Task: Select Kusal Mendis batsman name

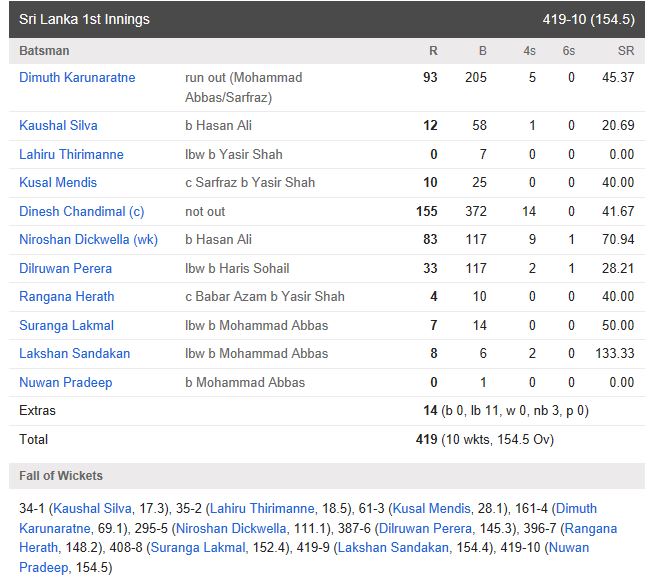Action: coord(58,182)
